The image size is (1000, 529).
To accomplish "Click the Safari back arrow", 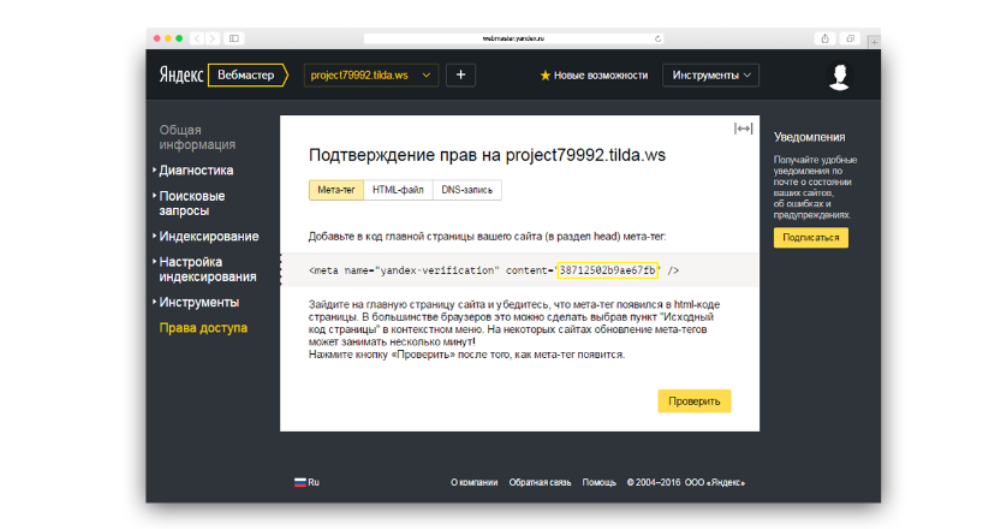I will tap(197, 38).
